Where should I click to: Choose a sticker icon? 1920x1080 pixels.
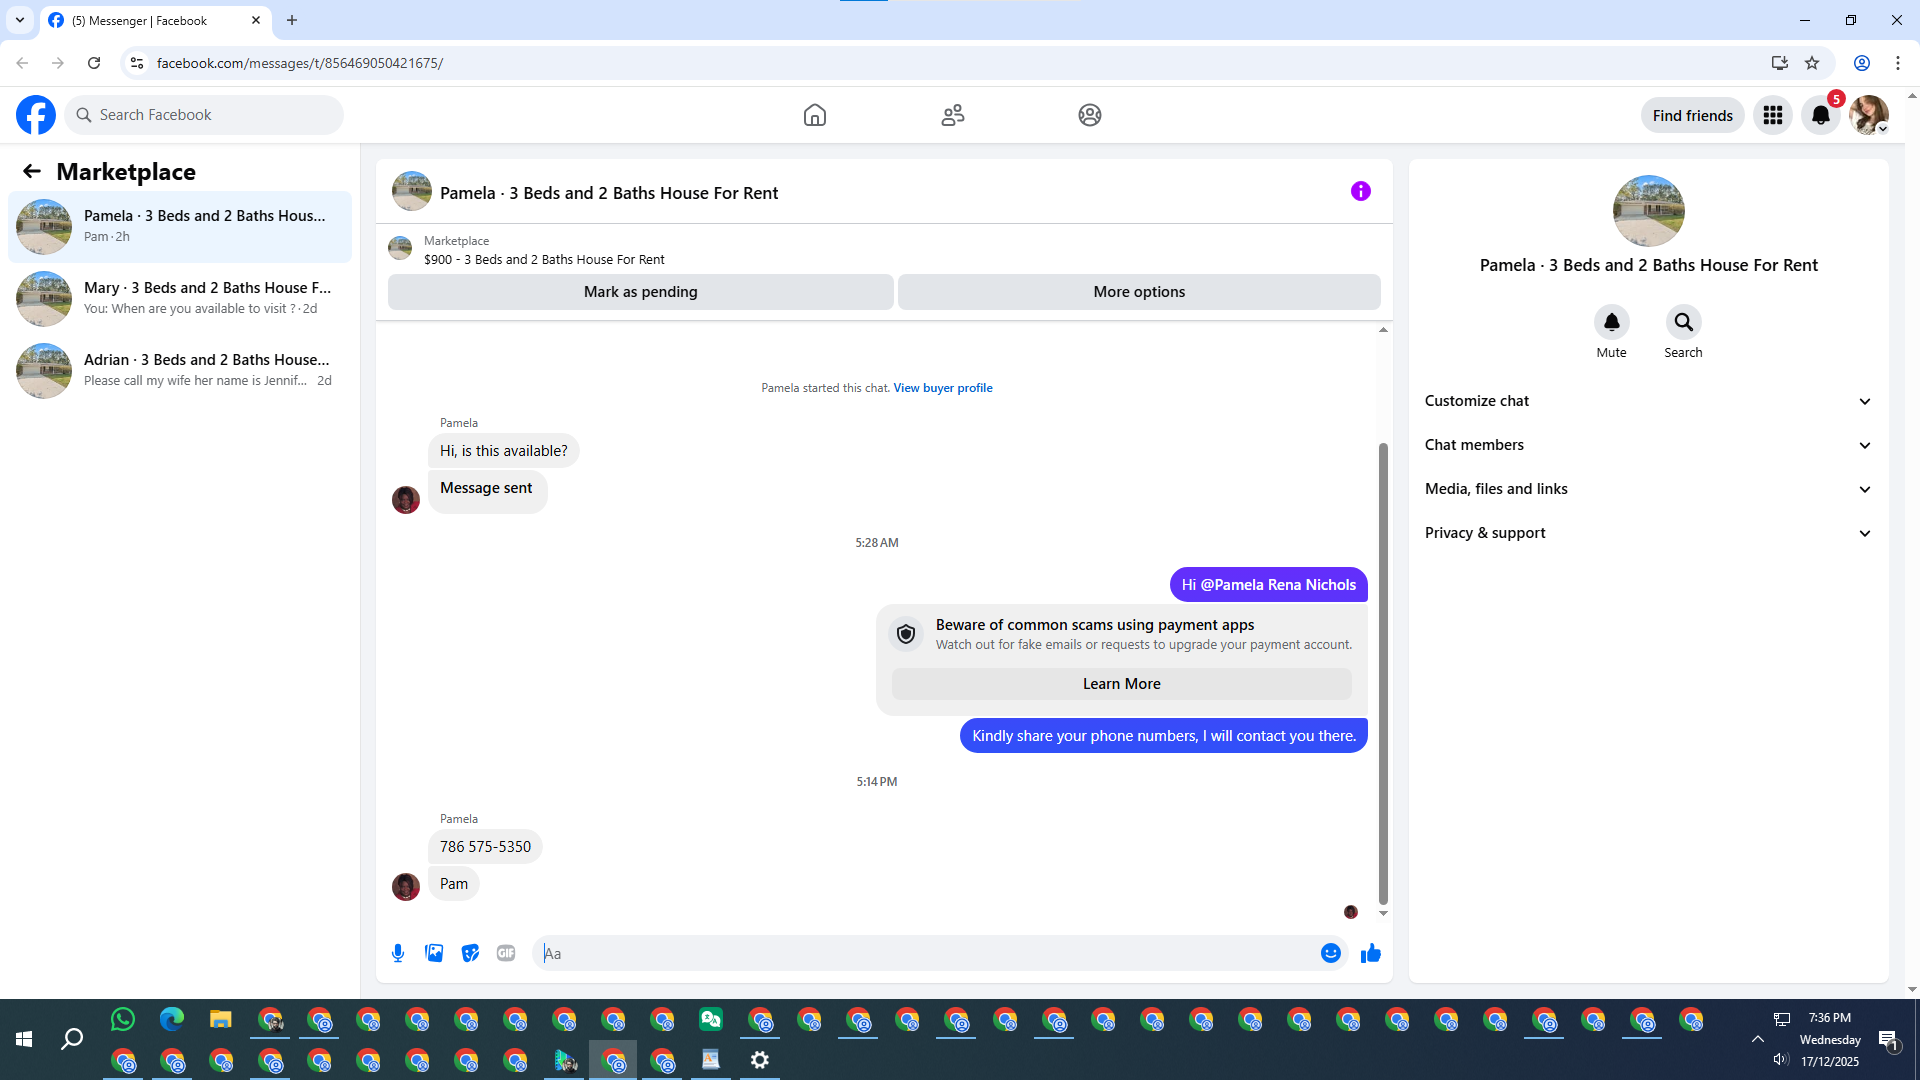(x=470, y=953)
